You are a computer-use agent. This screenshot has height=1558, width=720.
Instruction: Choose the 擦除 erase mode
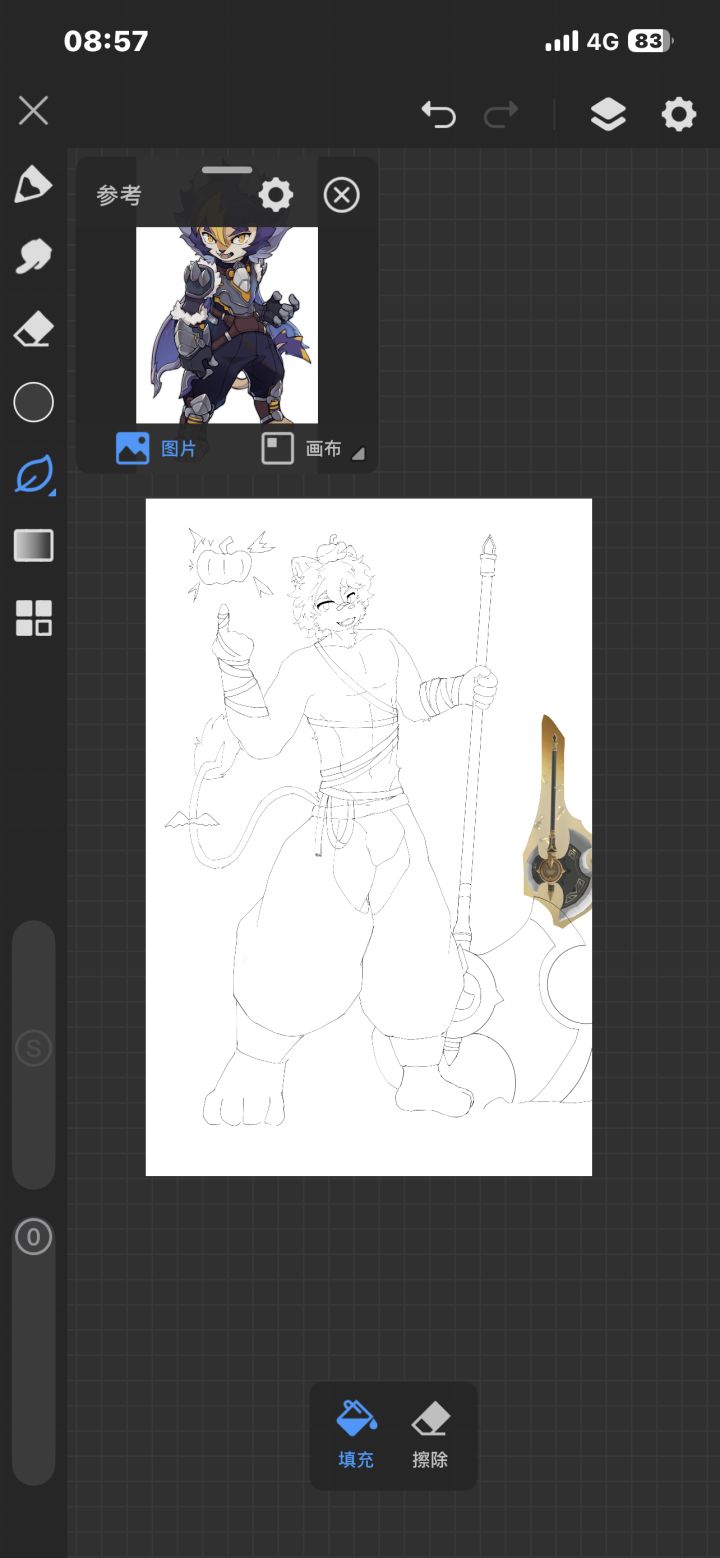click(430, 1435)
